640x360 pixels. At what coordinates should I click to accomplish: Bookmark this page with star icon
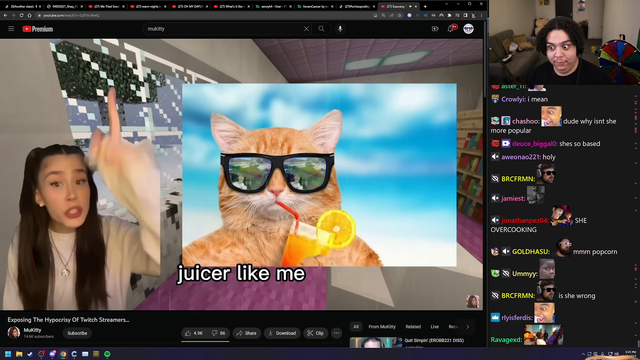coord(400,15)
